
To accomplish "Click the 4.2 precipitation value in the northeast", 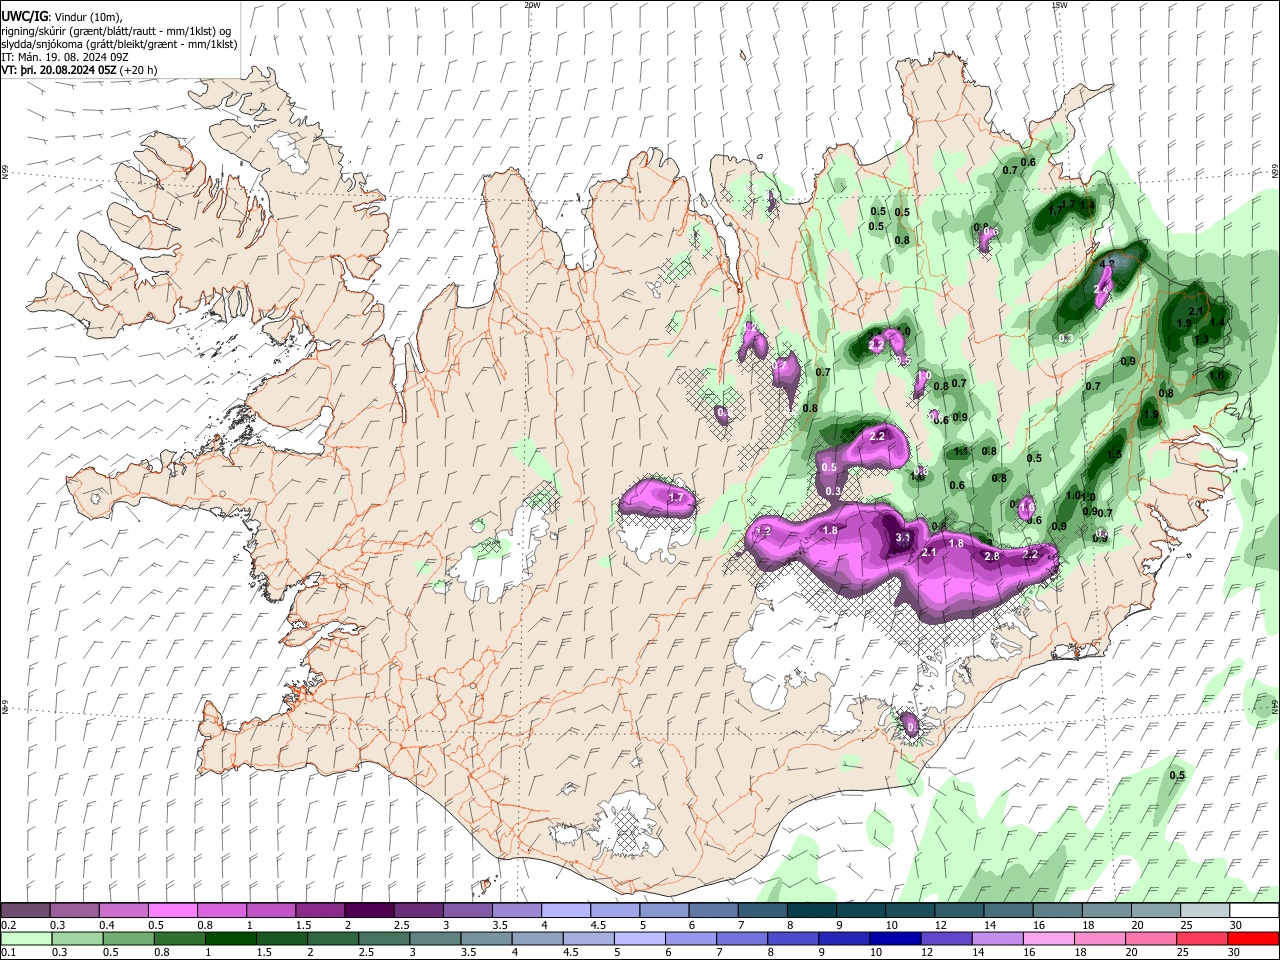I will pyautogui.click(x=1107, y=264).
